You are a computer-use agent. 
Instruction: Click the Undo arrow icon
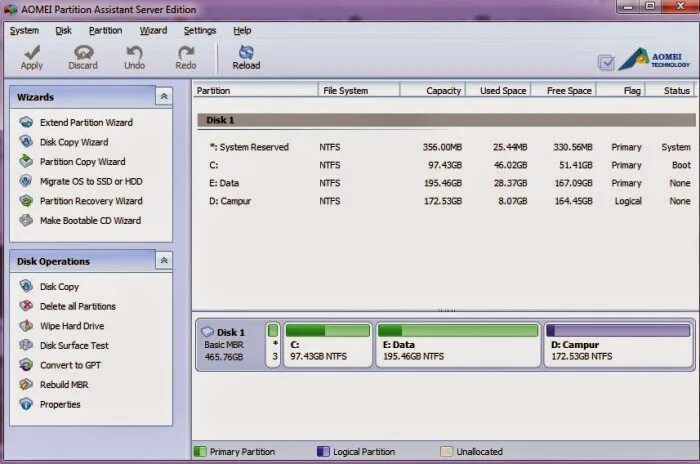click(134, 52)
